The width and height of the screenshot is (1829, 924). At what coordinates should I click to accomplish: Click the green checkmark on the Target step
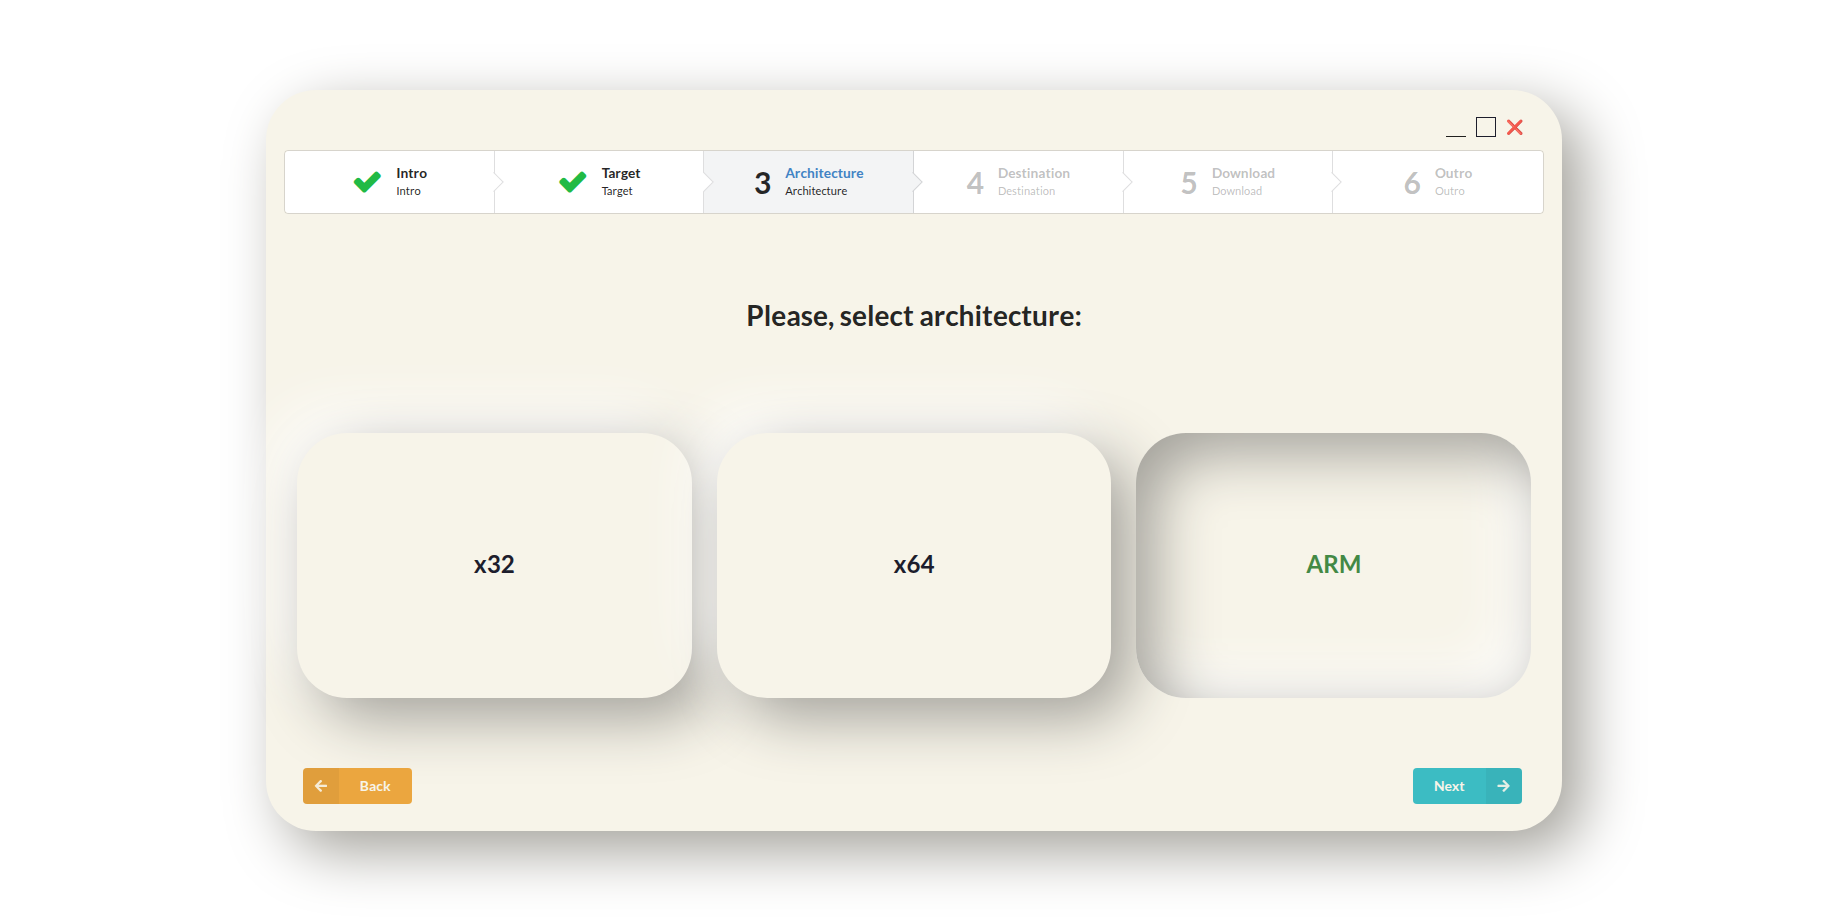570,182
